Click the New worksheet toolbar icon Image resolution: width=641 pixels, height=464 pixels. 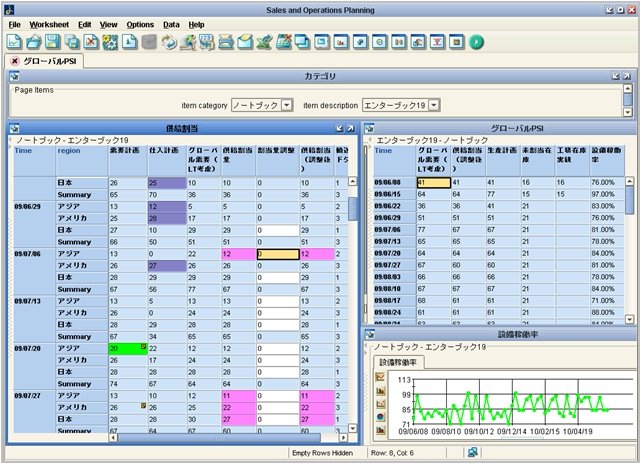tap(14, 42)
